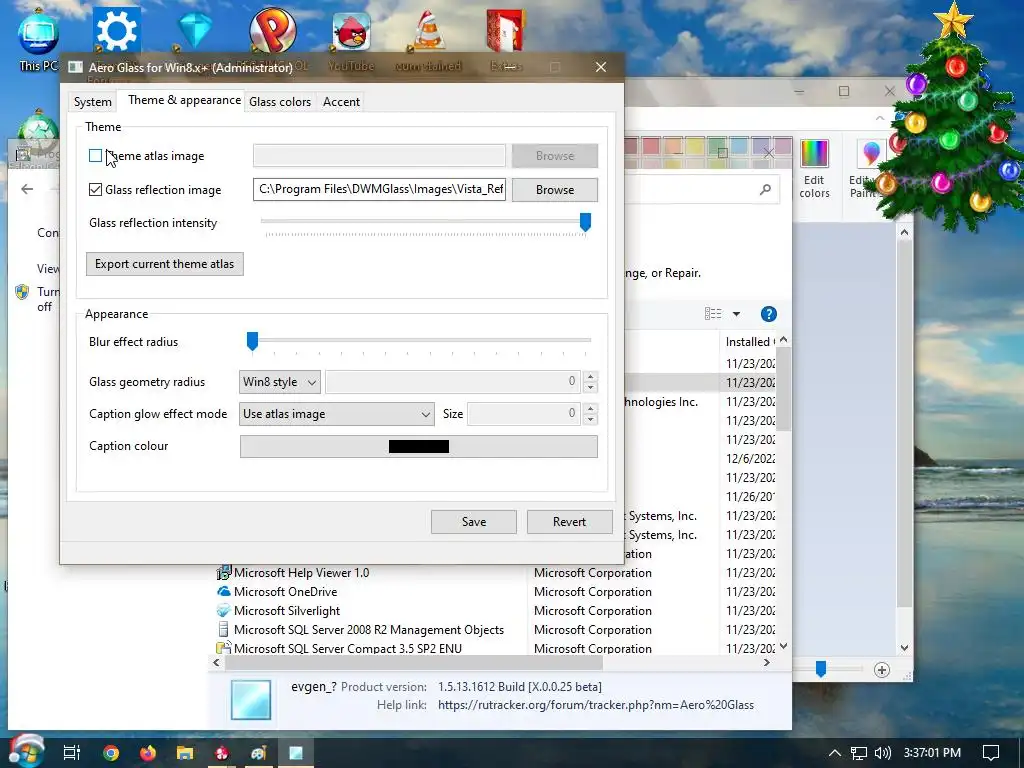
Task: Show hidden system tray icons
Action: [x=835, y=753]
